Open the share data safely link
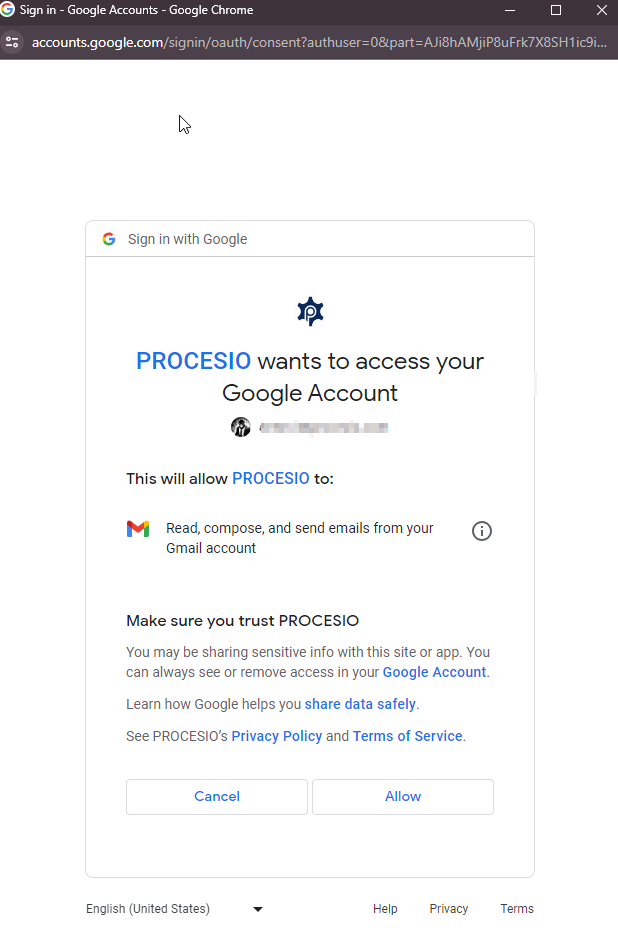 360,704
